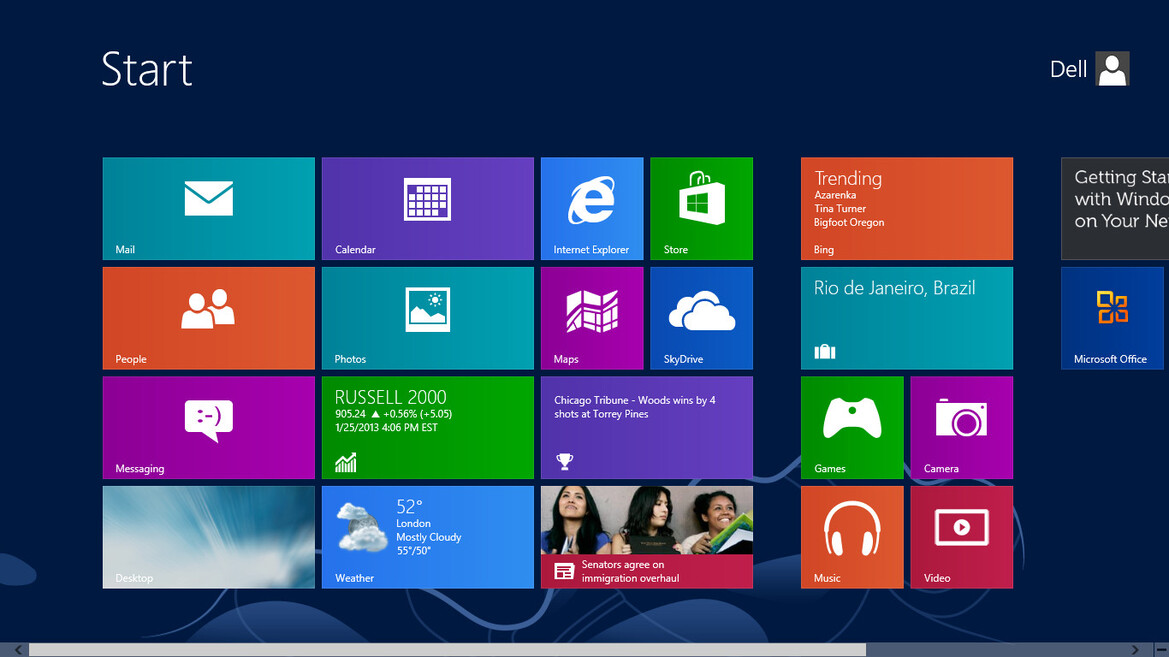Image resolution: width=1169 pixels, height=657 pixels.
Task: Click the horizontal scrollbar thumb
Action: click(x=447, y=650)
